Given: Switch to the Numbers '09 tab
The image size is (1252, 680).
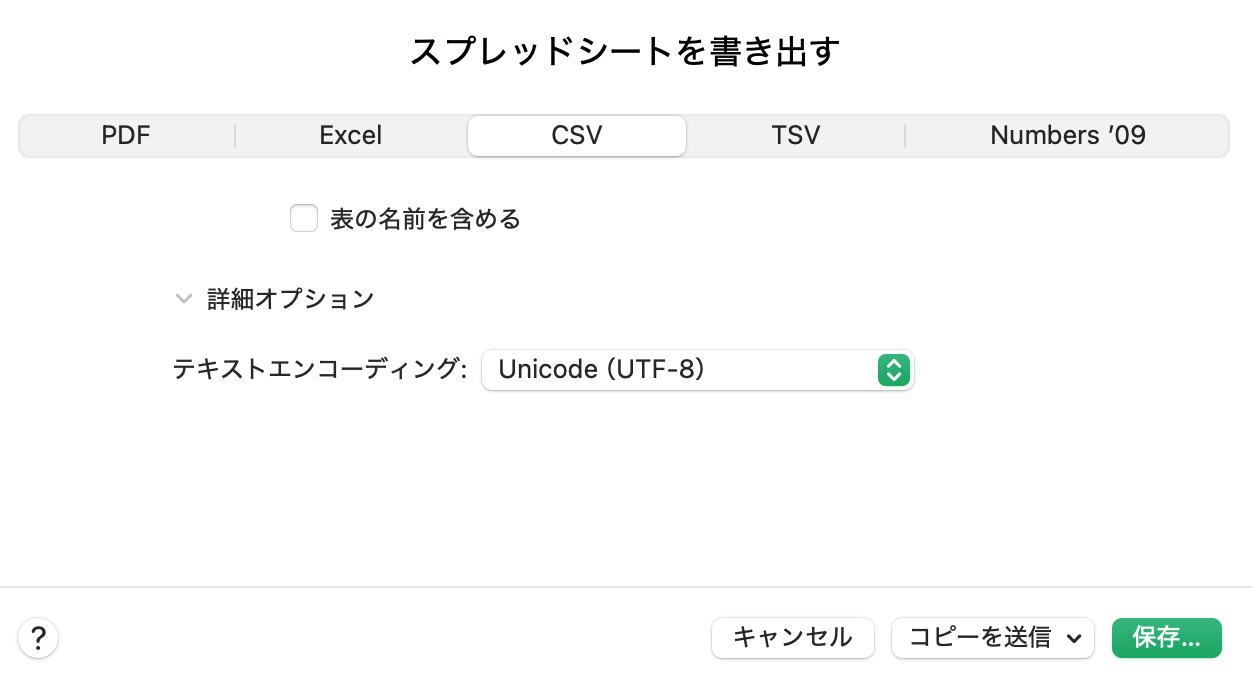Looking at the screenshot, I should click(1067, 136).
